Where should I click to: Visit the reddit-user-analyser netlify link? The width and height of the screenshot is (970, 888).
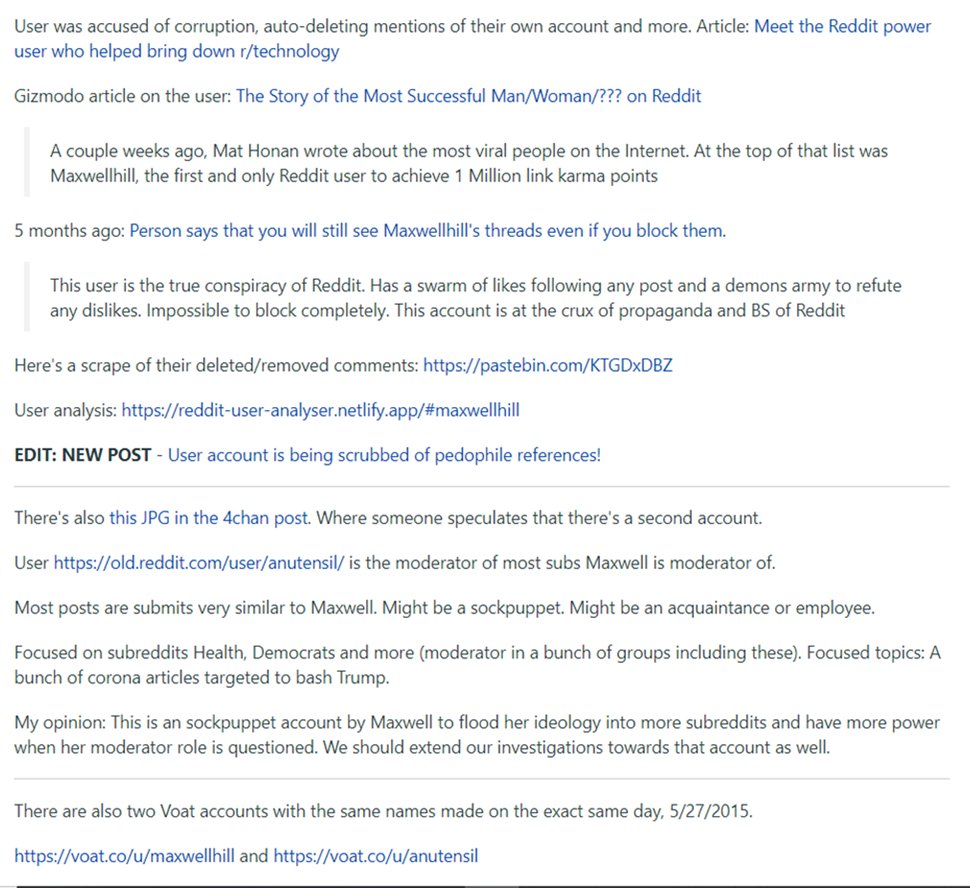320,410
